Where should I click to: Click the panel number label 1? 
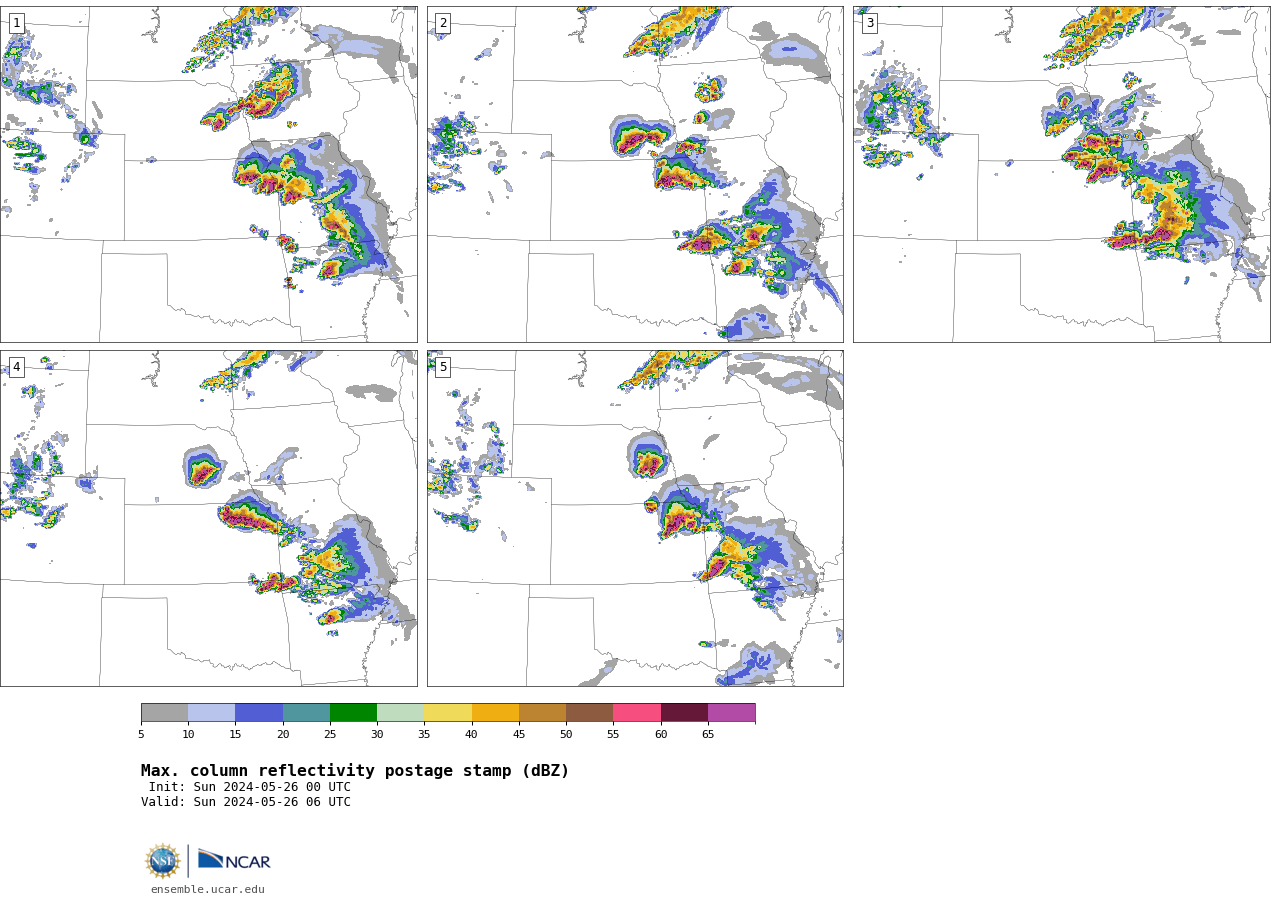16,23
